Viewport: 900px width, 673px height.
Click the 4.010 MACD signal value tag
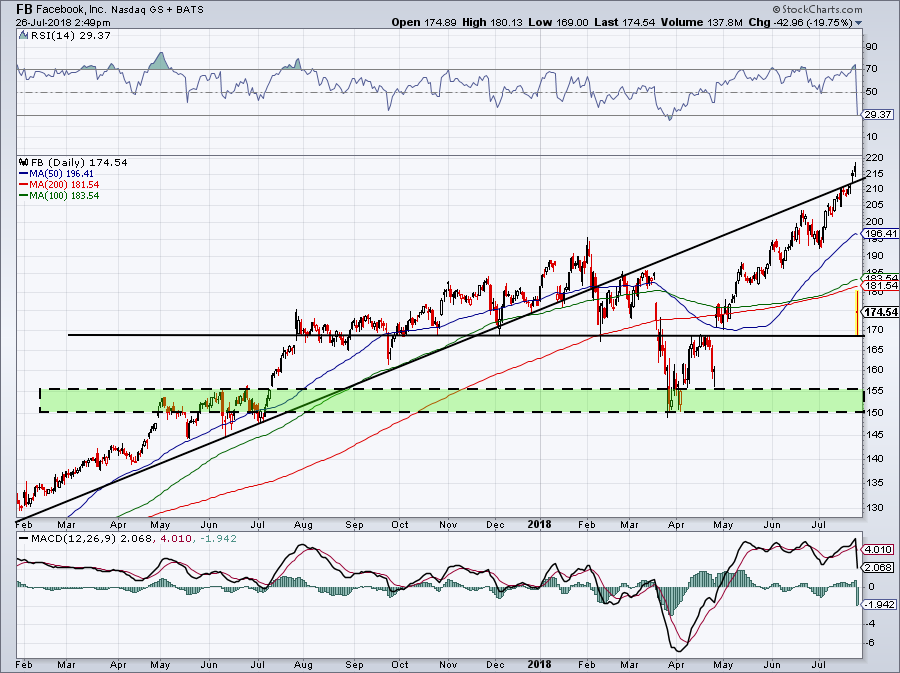click(878, 550)
